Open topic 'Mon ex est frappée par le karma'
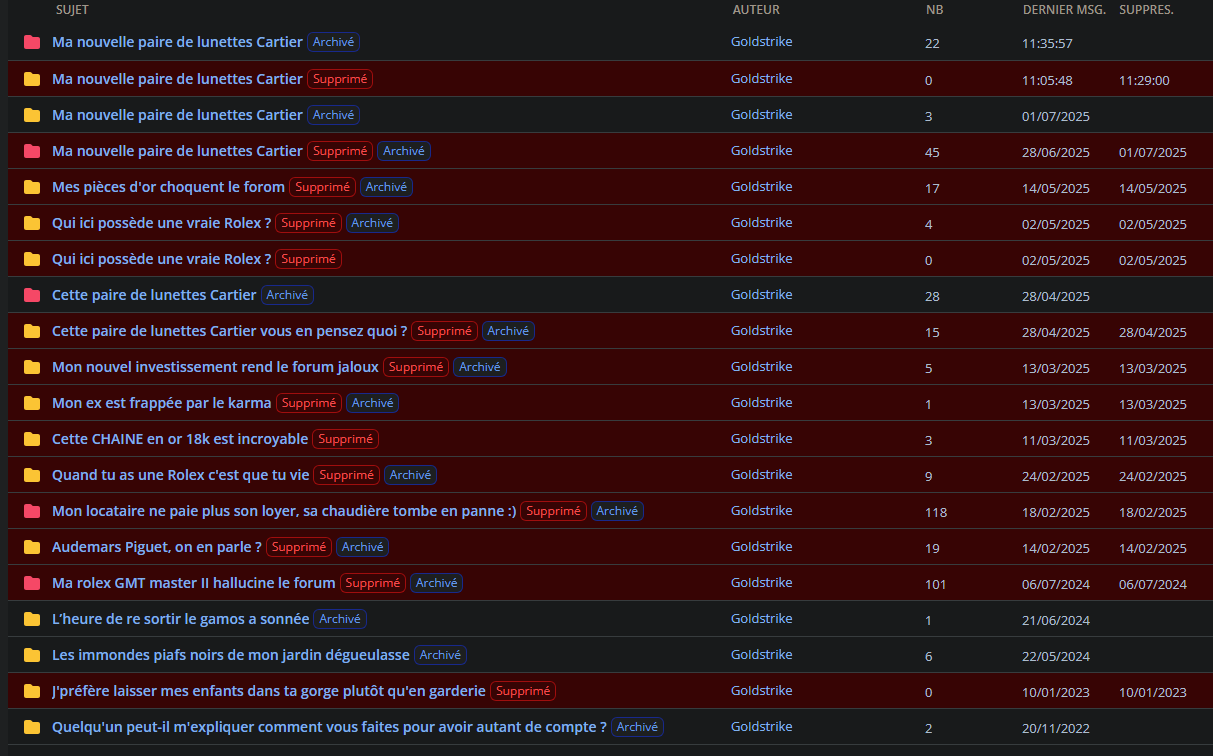The image size is (1213, 756). click(x=162, y=403)
